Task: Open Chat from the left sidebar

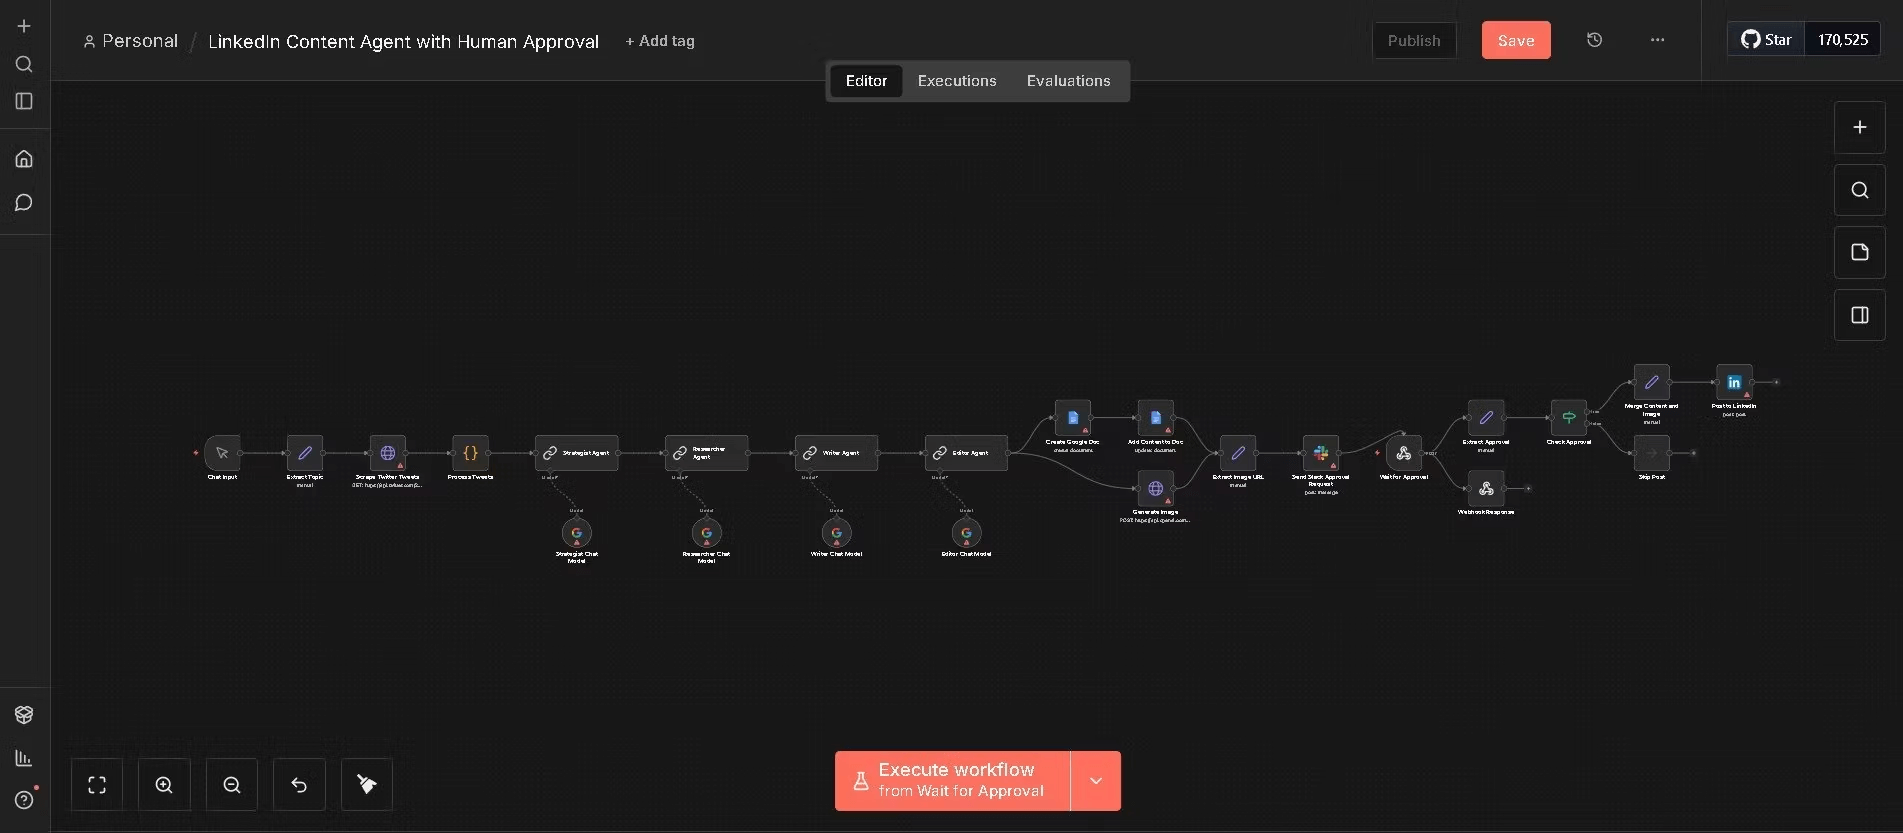Action: coord(24,203)
